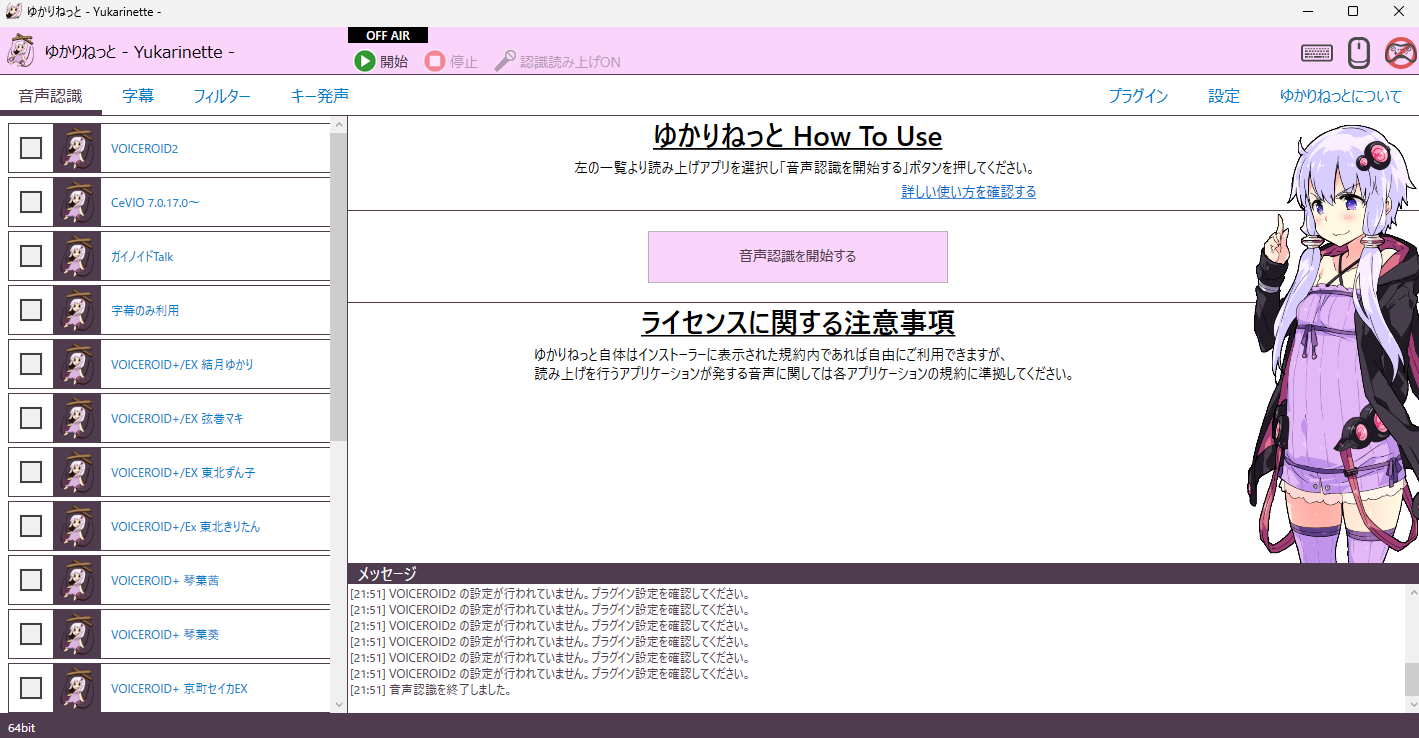The width and height of the screenshot is (1419, 738).
Task: Click the CeVIO 7.0.17.0～ label
Action: point(155,203)
